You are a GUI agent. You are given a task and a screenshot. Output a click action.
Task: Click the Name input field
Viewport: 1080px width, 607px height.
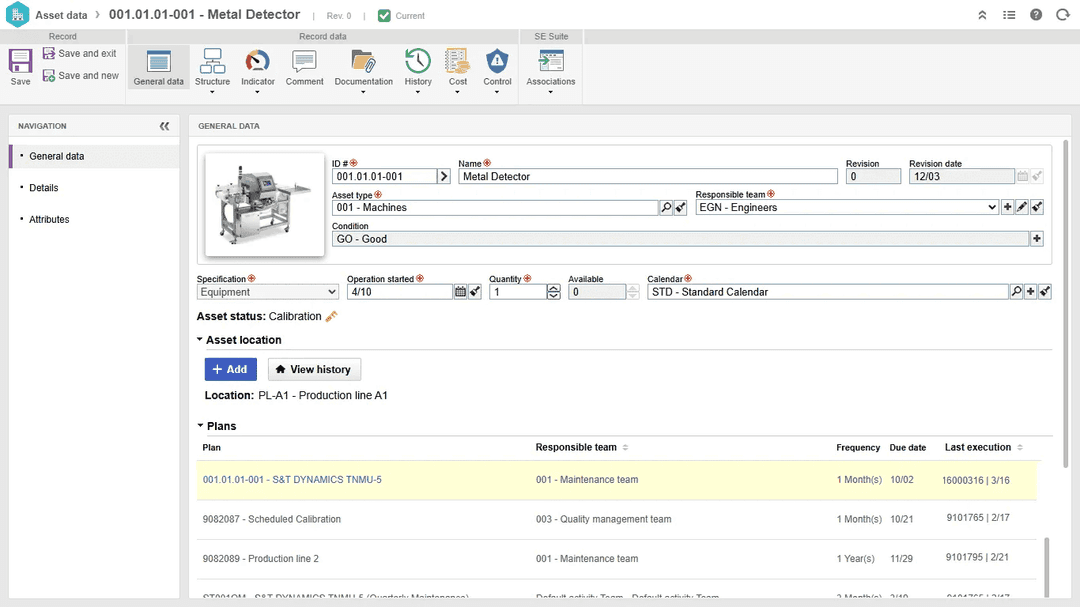pos(647,176)
